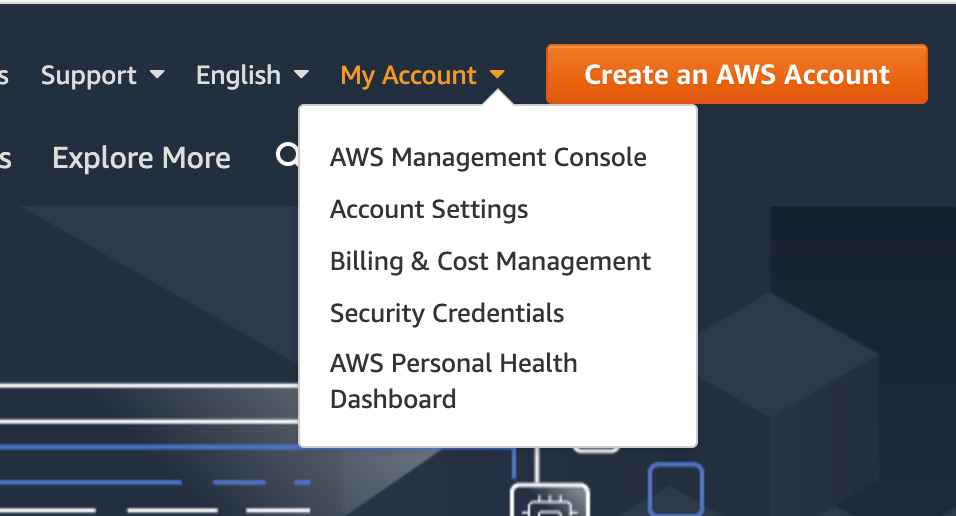Click the search magnifier icon
The image size is (956, 516).
pos(287,155)
